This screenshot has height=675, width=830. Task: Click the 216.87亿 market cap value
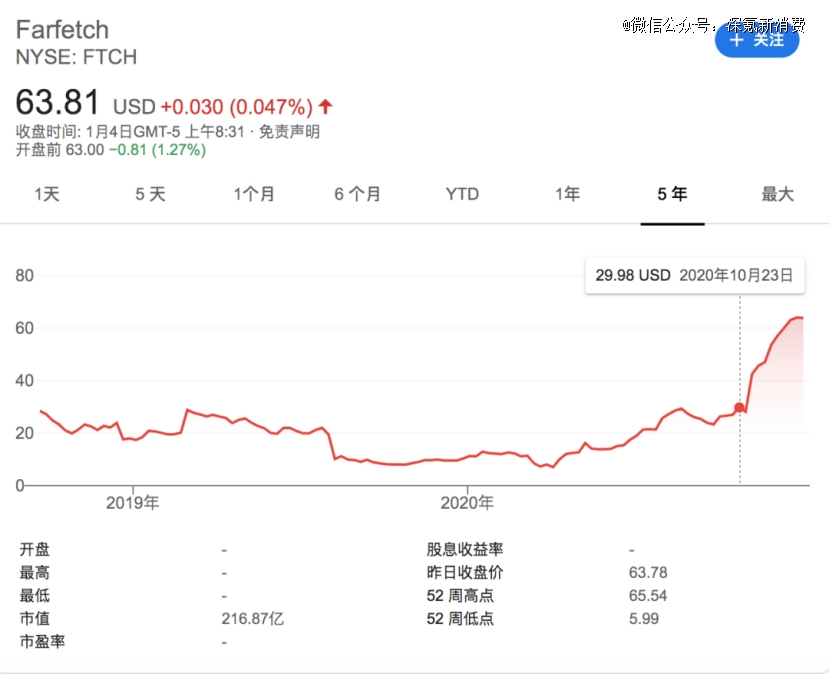click(x=252, y=618)
